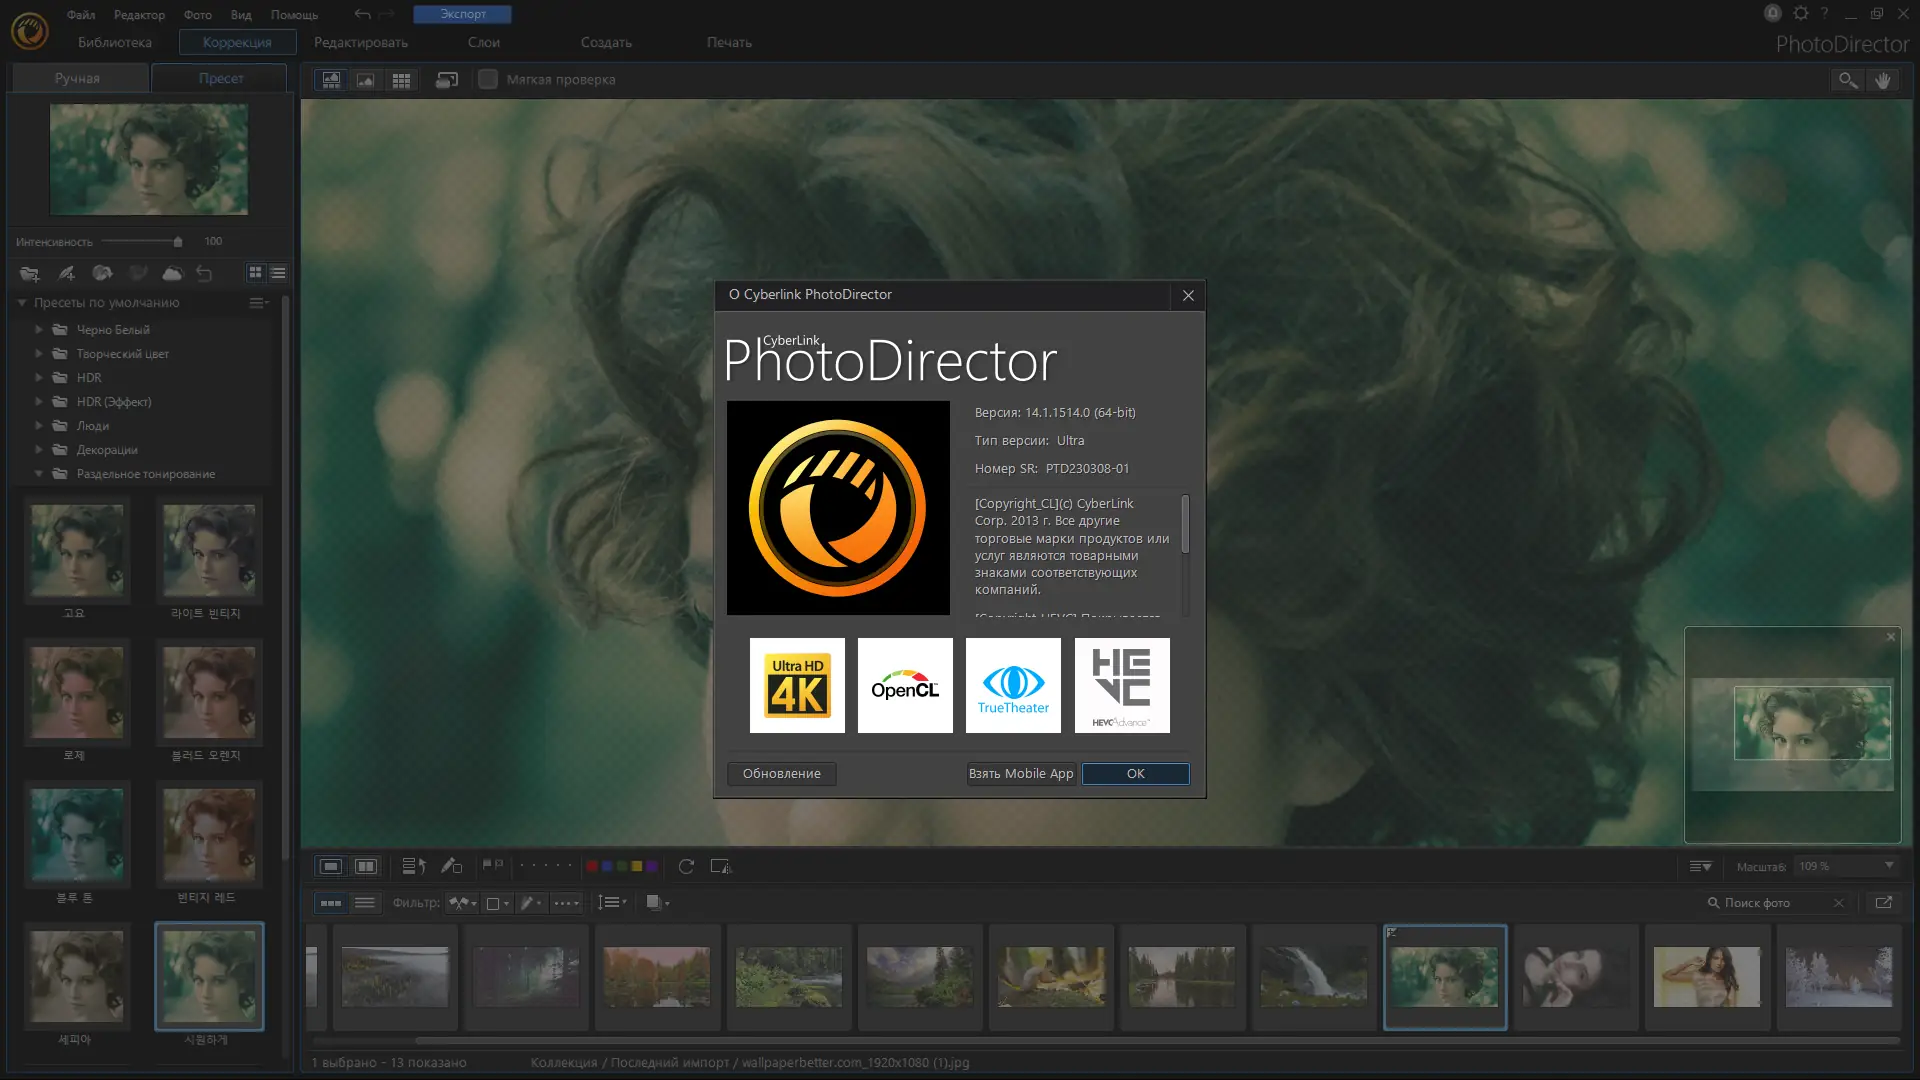Switch presets to list view

278,273
